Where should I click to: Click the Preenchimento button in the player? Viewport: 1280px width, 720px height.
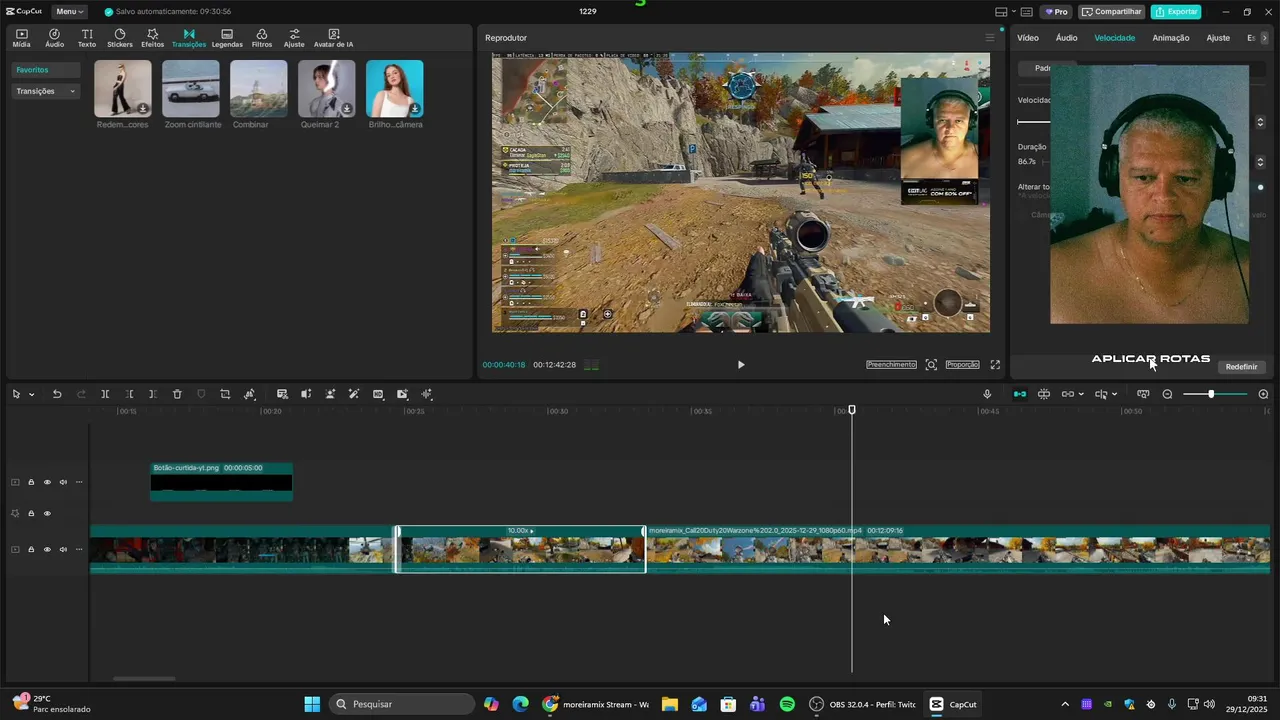click(891, 365)
